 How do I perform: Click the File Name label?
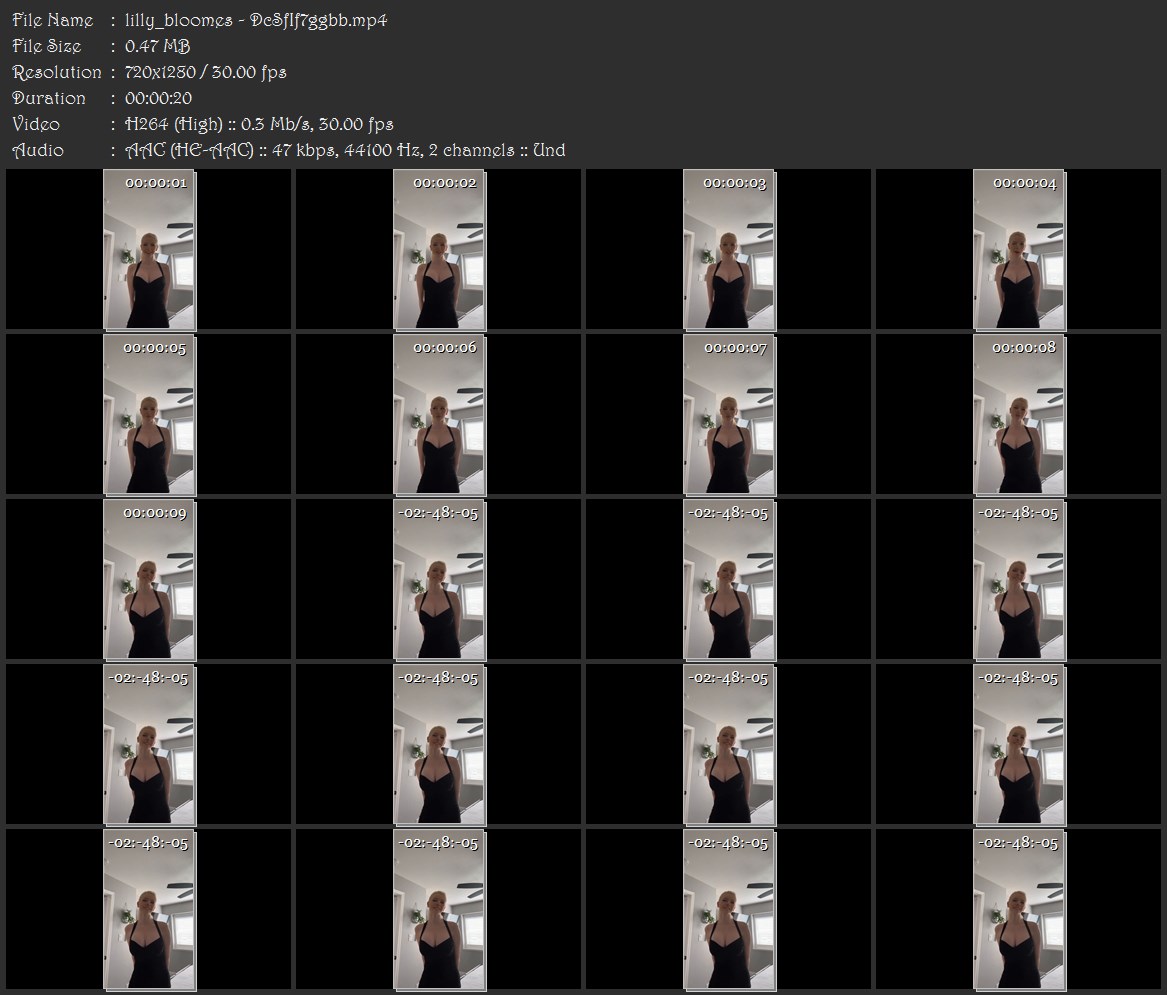(x=53, y=20)
